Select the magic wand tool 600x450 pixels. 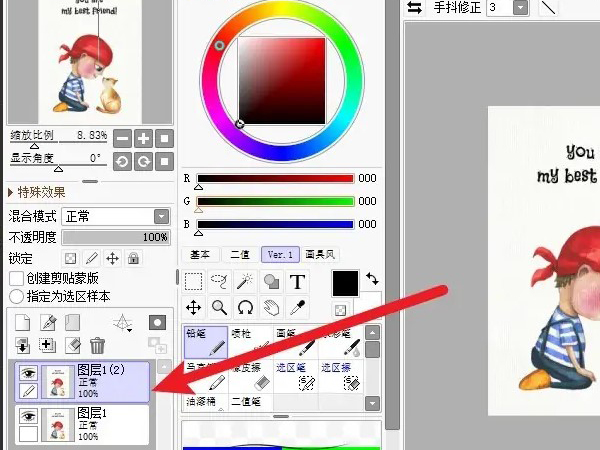[245, 282]
